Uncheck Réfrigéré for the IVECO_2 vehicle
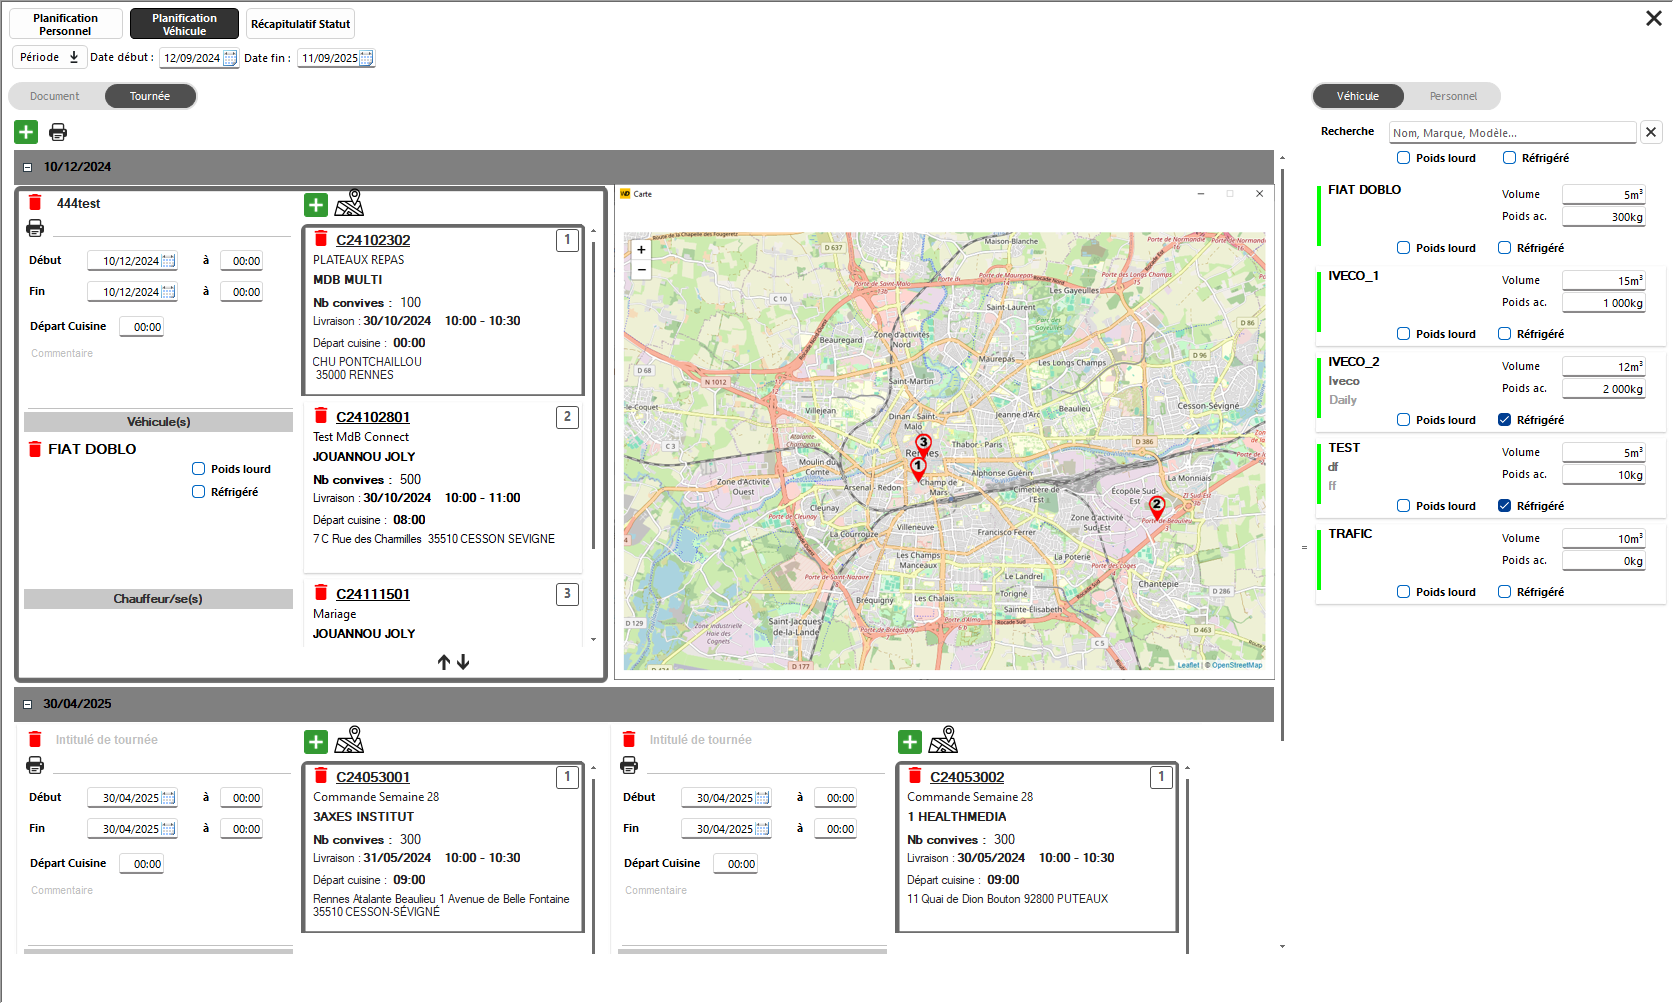Viewport: 1674px width, 1004px height. click(1504, 420)
